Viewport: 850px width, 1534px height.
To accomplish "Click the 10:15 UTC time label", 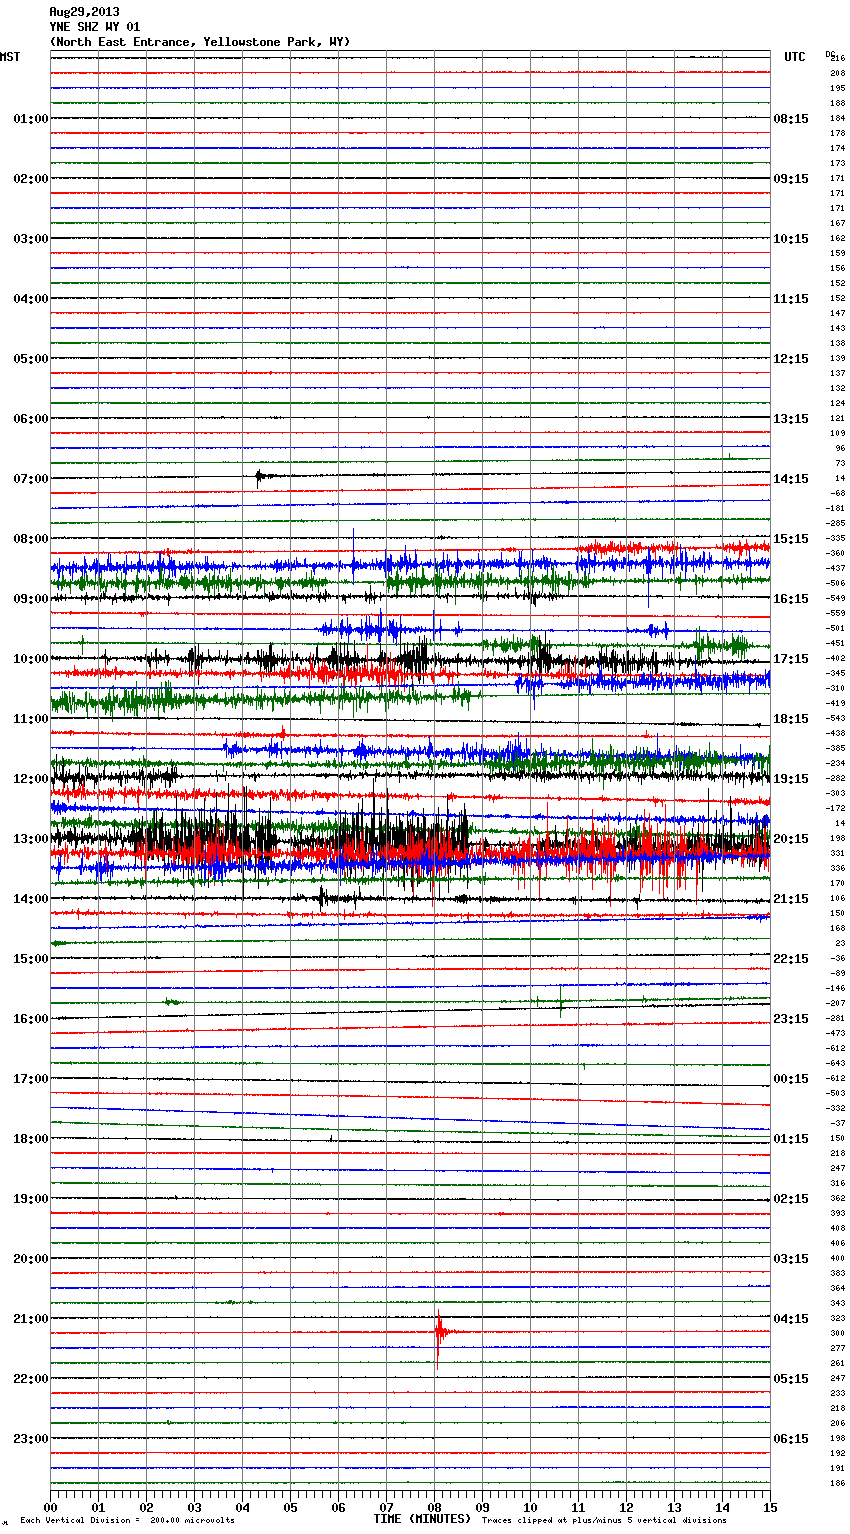I will [791, 239].
